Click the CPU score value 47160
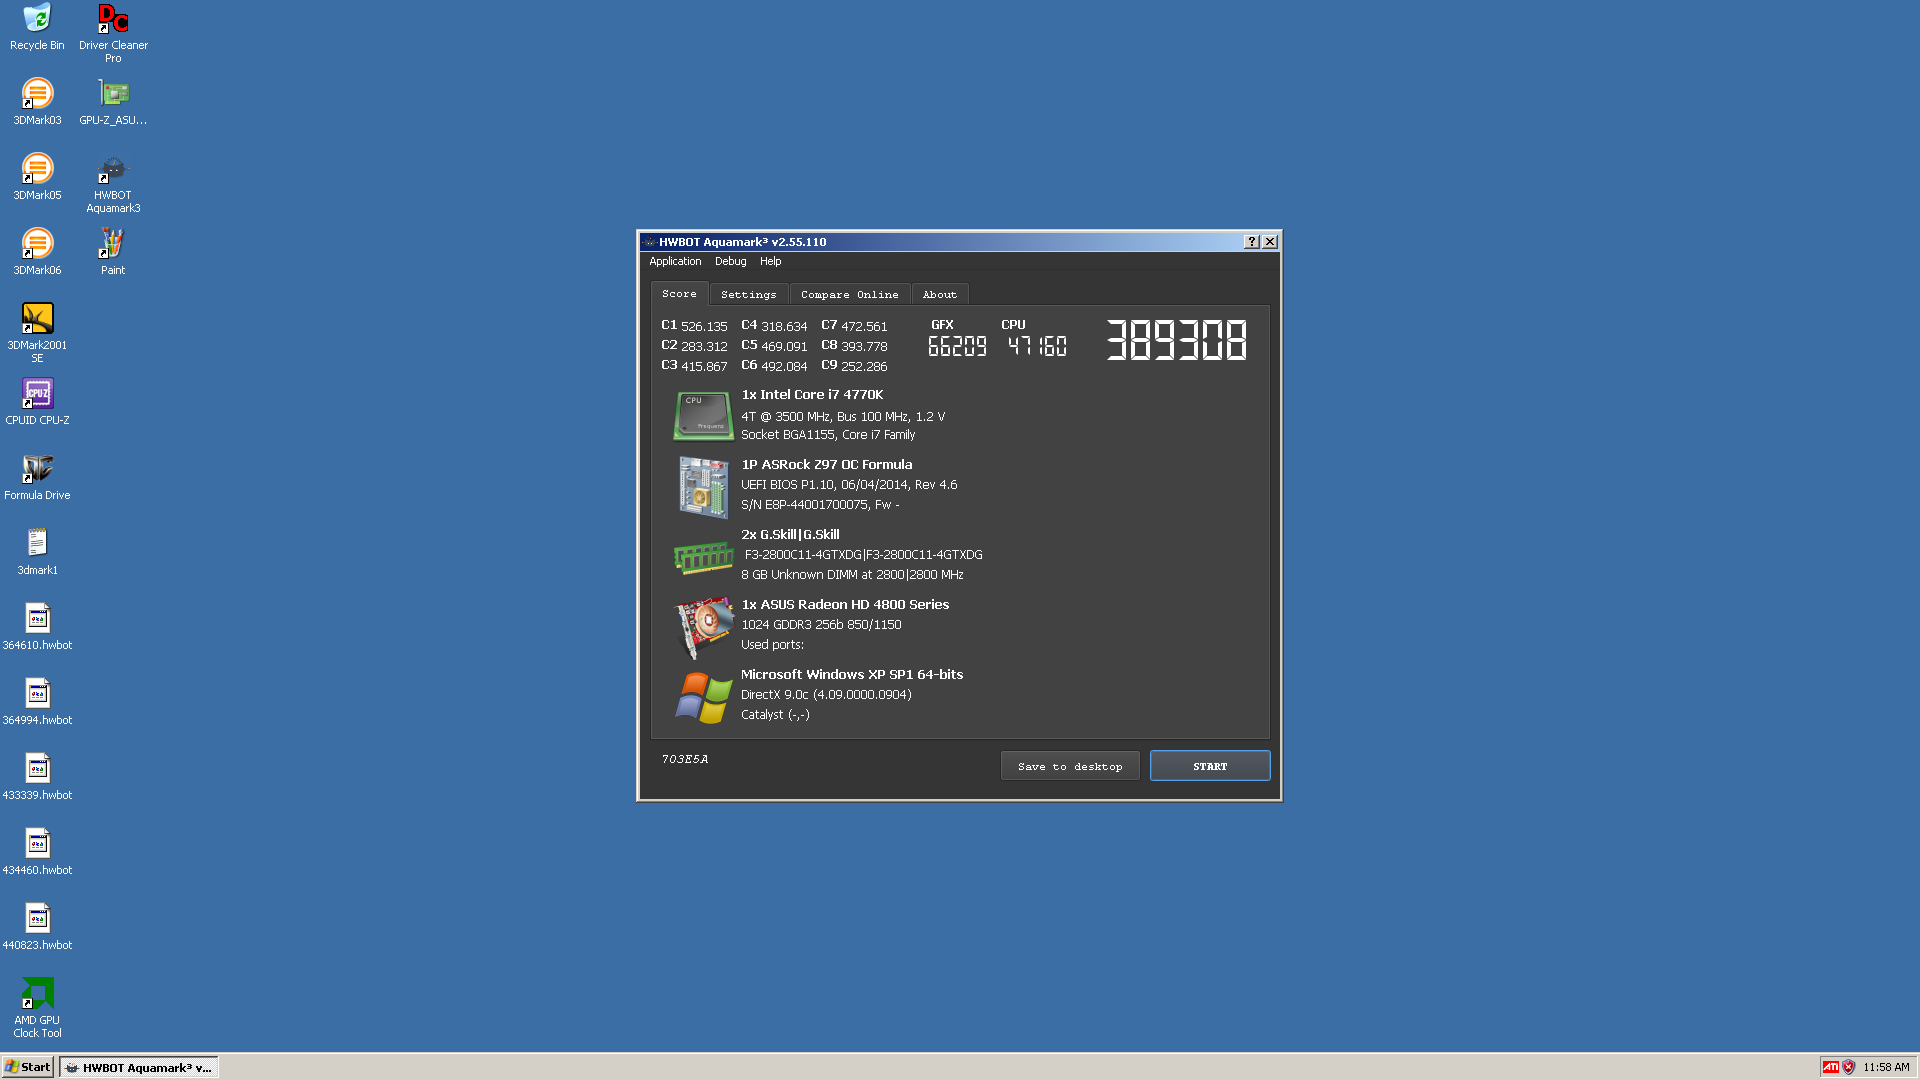 pos(1037,346)
